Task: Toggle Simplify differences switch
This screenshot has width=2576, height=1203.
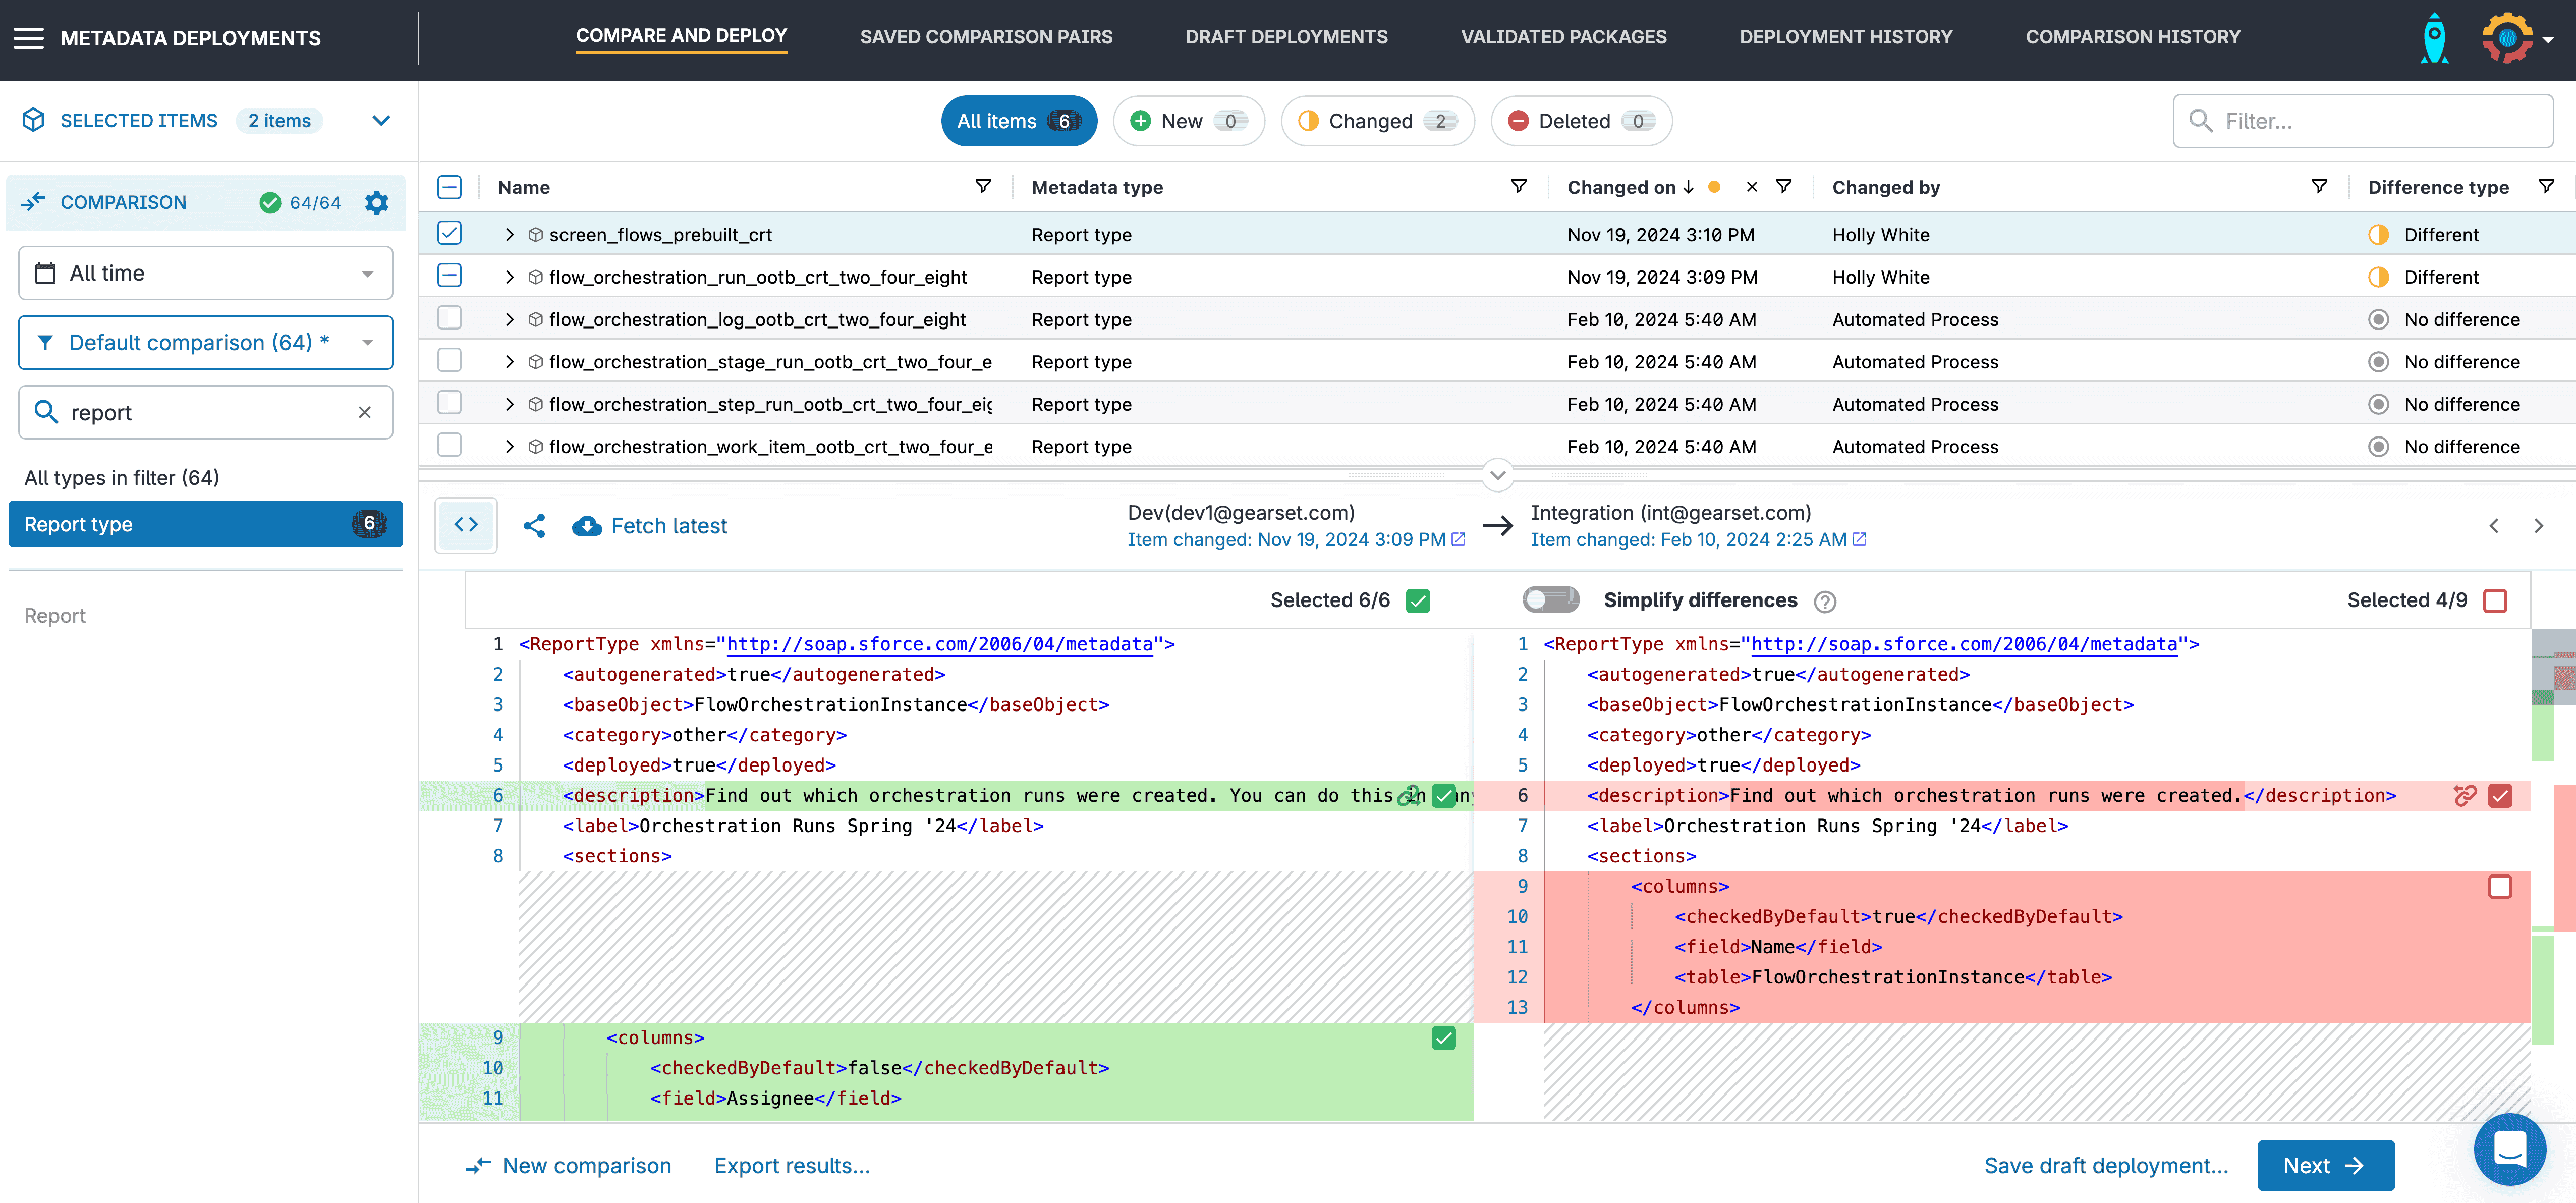Action: click(x=1550, y=600)
